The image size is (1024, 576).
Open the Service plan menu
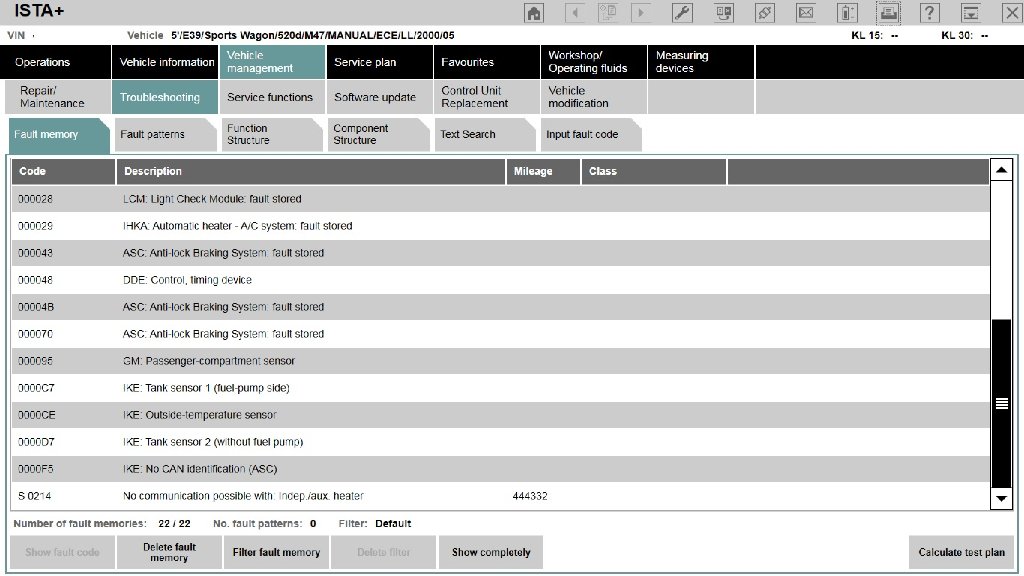379,62
